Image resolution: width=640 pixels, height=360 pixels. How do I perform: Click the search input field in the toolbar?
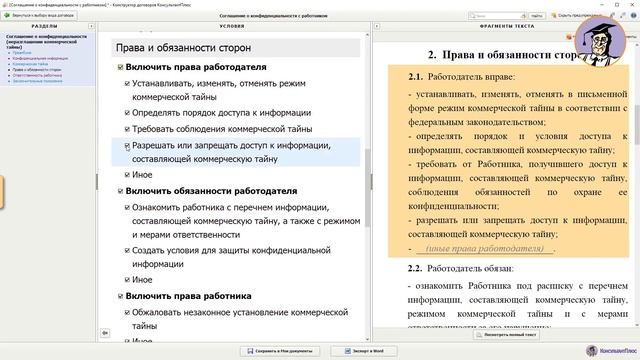click(x=498, y=16)
